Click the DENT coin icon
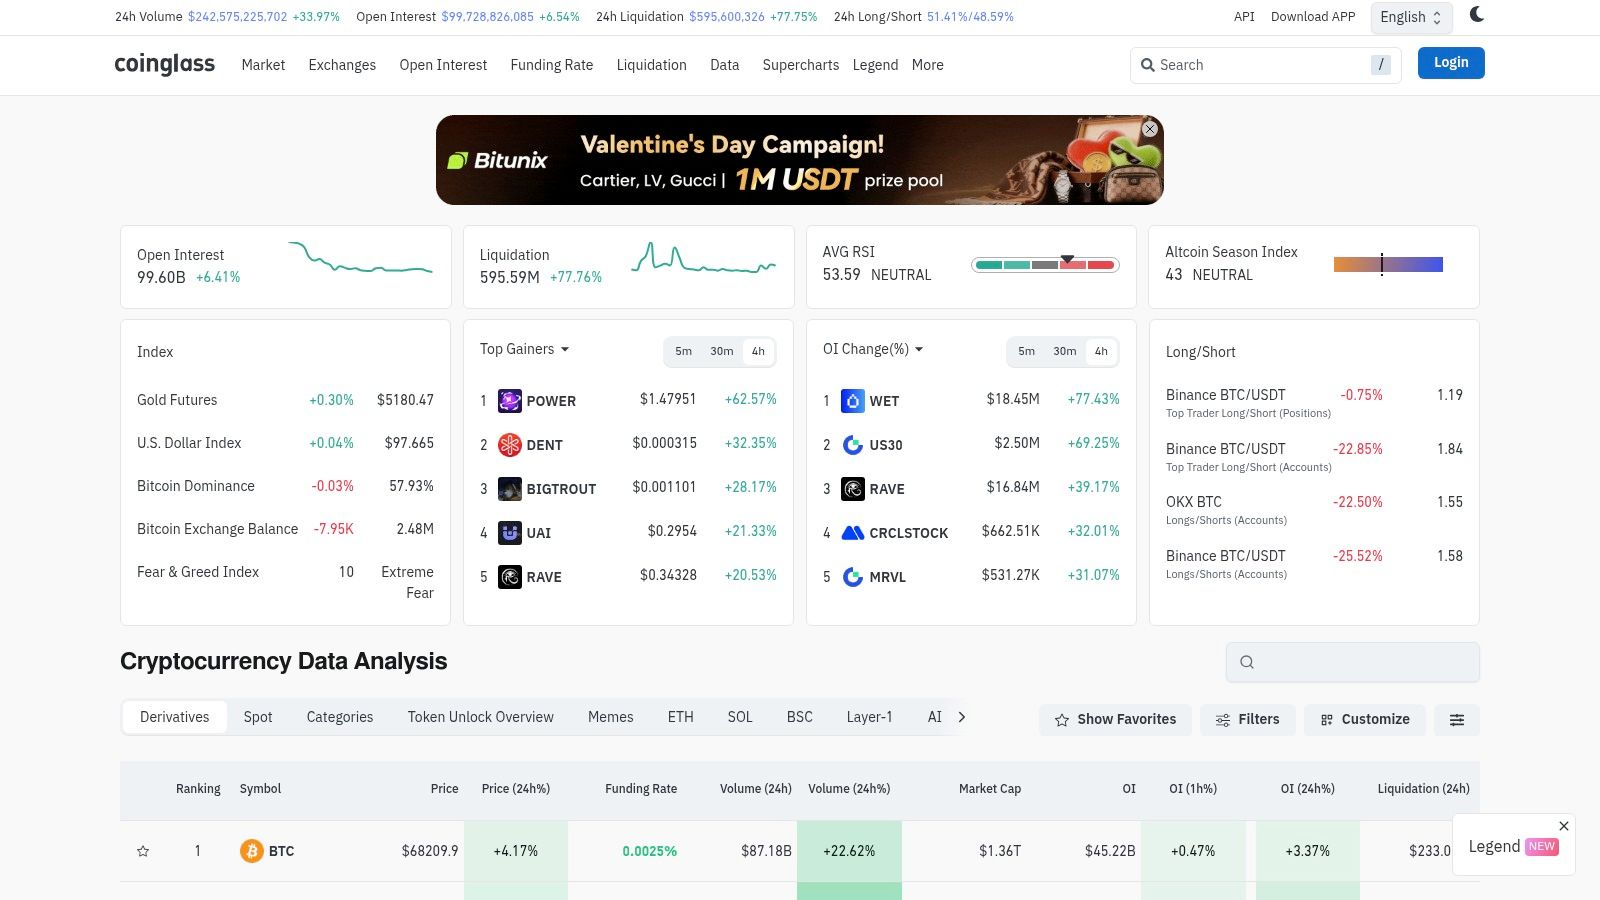This screenshot has width=1600, height=900. (x=510, y=445)
